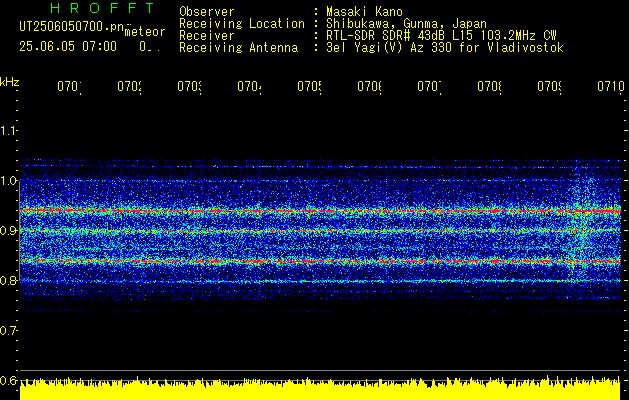The image size is (629, 400).
Task: Click the 1.1 frequency axis label
Action: [8, 131]
